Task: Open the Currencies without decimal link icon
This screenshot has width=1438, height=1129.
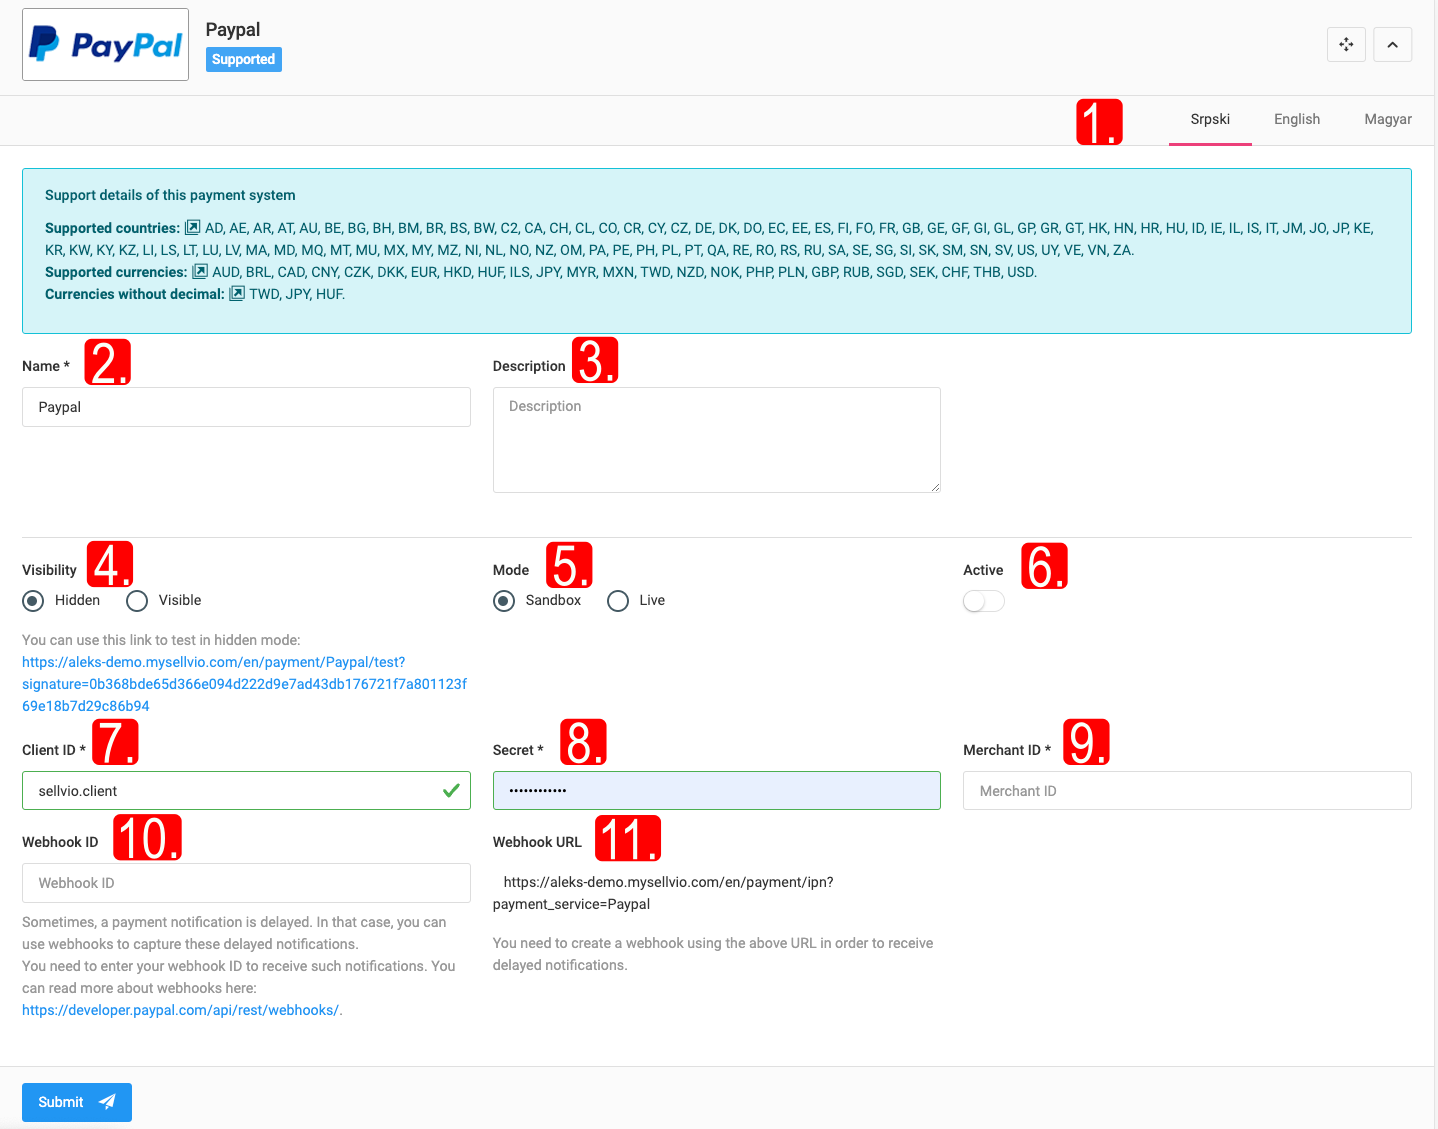Action: point(237,294)
